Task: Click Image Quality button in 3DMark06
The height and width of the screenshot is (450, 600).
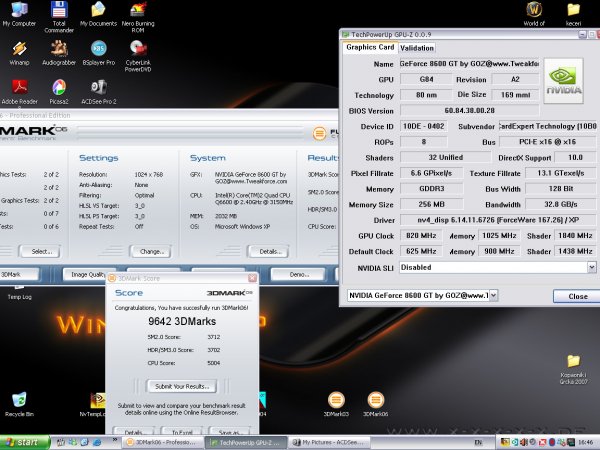Action: pyautogui.click(x=87, y=274)
